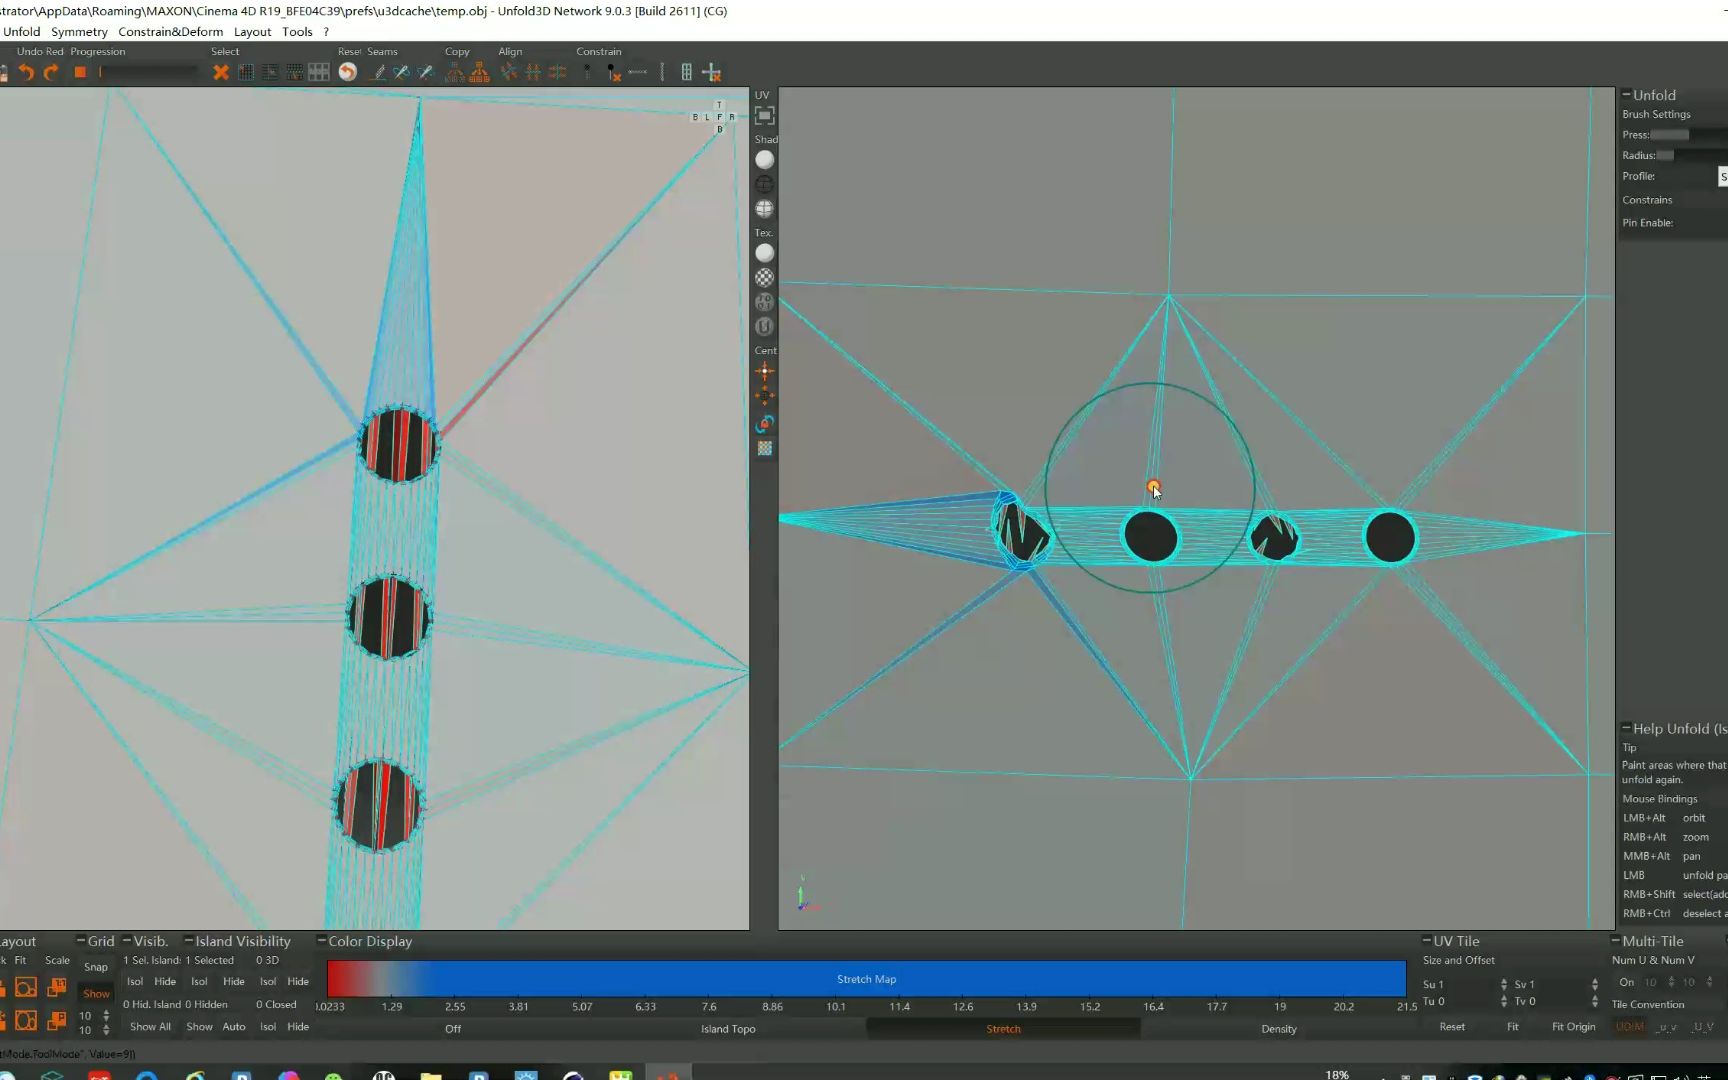Click the orange X deselect icon
Image resolution: width=1728 pixels, height=1080 pixels.
[221, 72]
